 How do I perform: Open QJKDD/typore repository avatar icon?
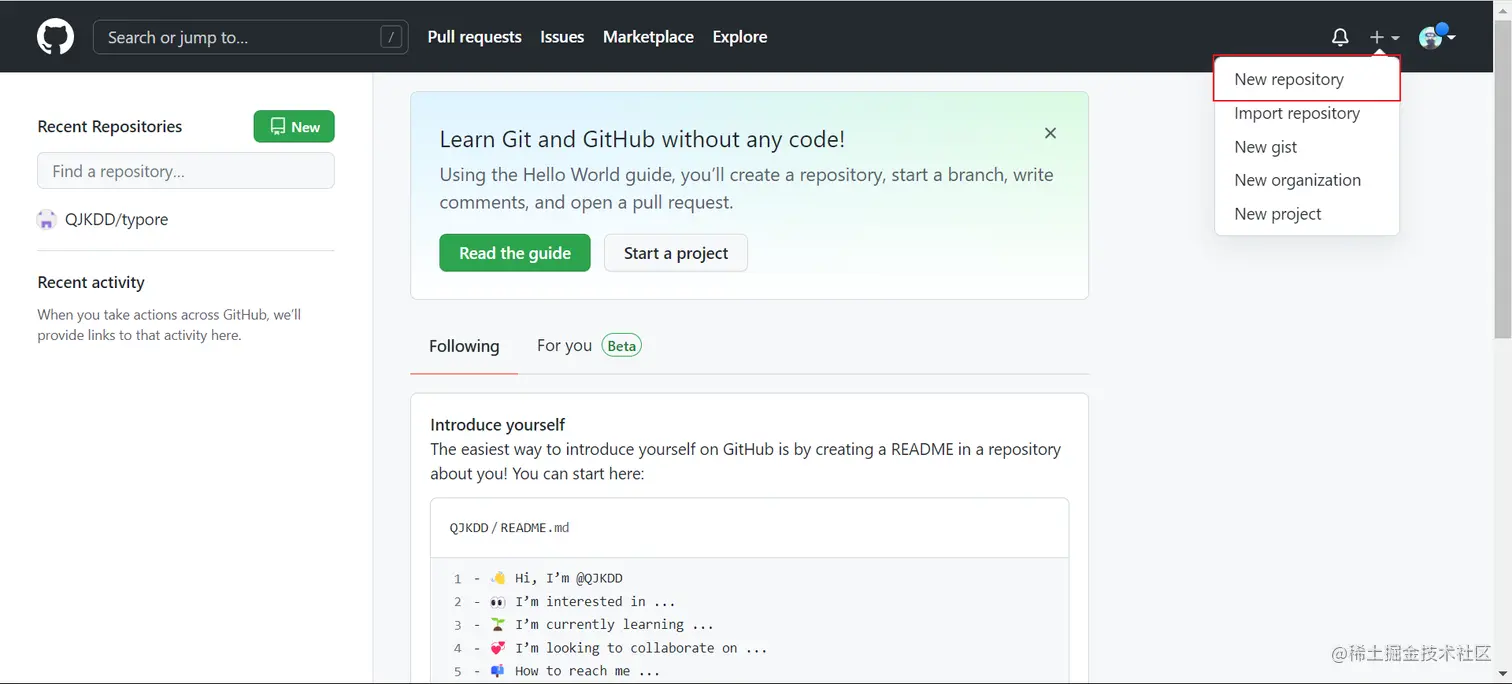(x=46, y=220)
